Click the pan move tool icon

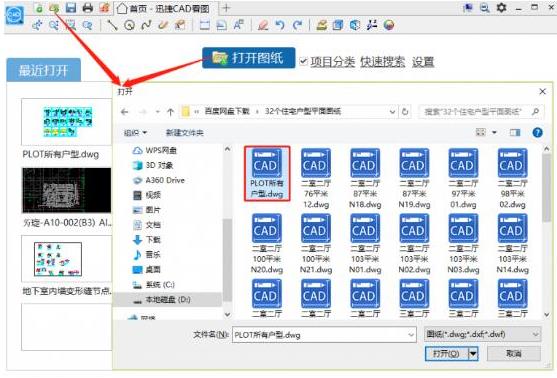37,25
